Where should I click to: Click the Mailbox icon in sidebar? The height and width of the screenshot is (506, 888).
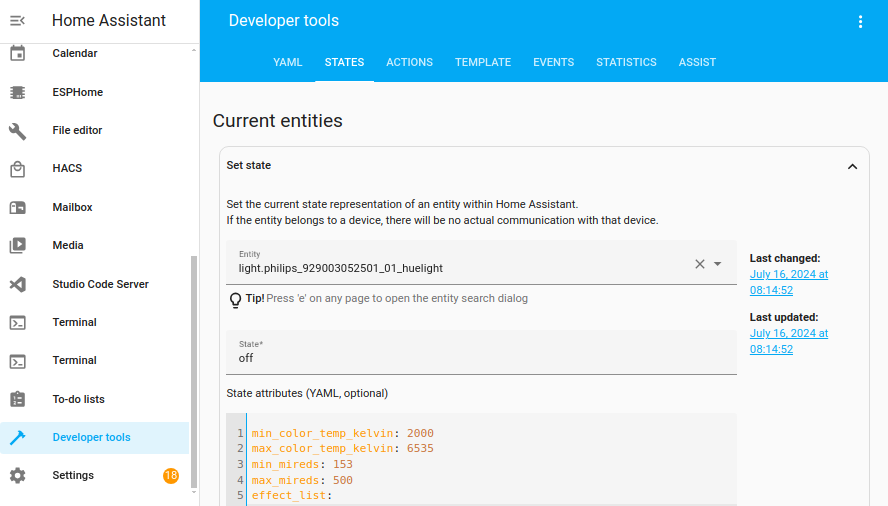(17, 208)
